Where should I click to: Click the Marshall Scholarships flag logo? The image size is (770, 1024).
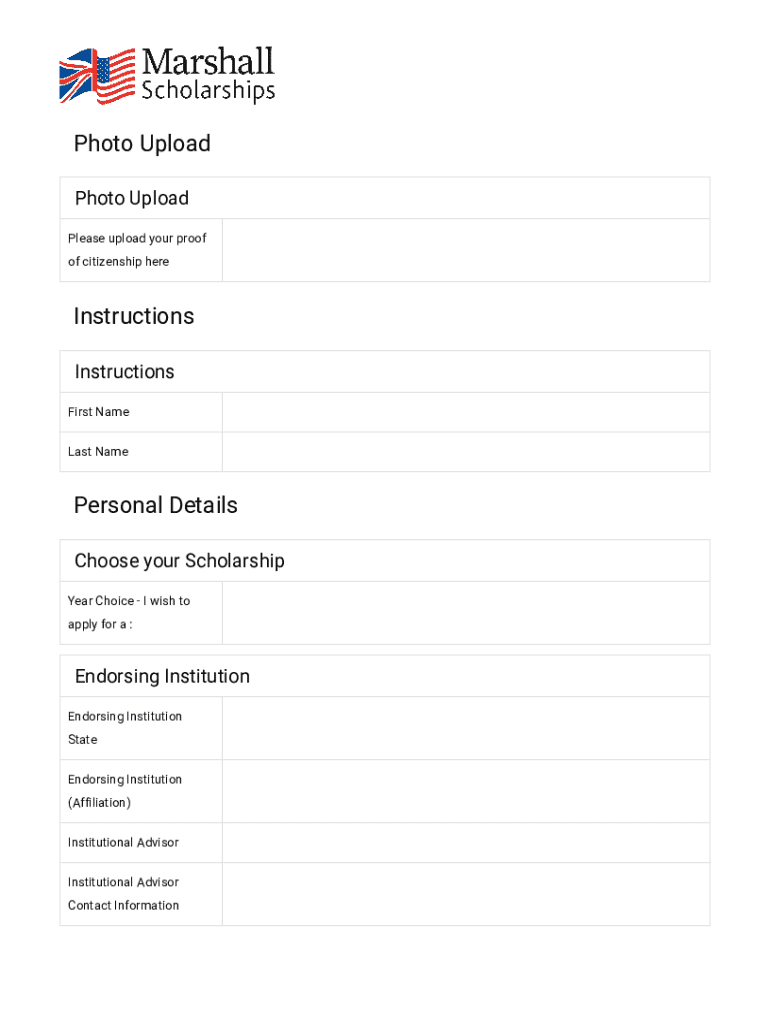pos(97,75)
